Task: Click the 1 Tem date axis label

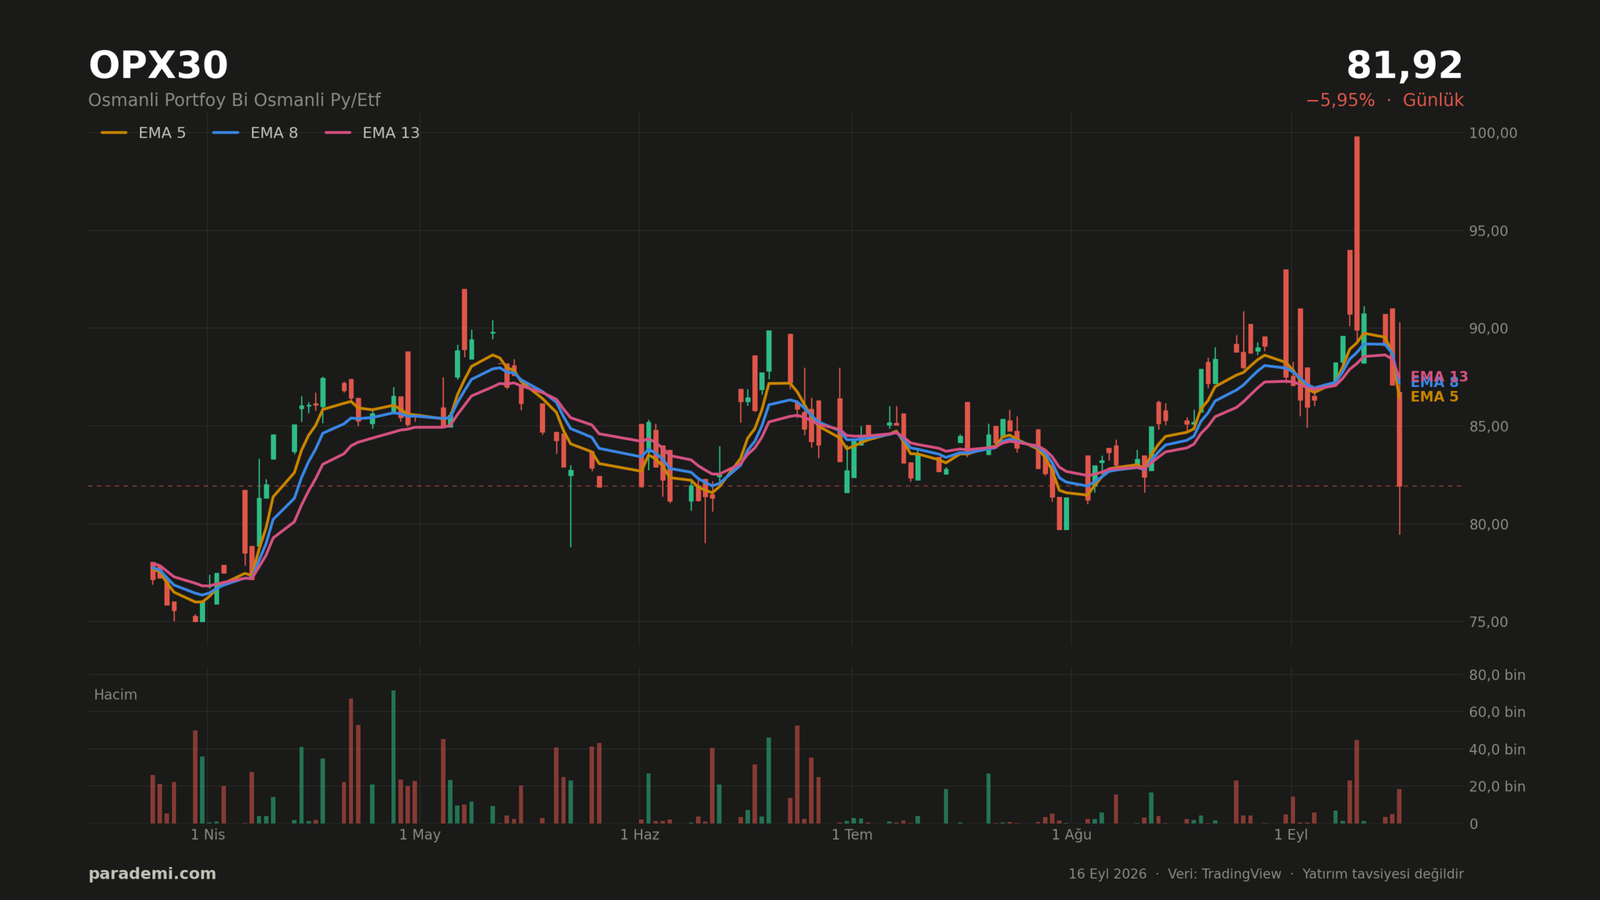Action: (852, 835)
